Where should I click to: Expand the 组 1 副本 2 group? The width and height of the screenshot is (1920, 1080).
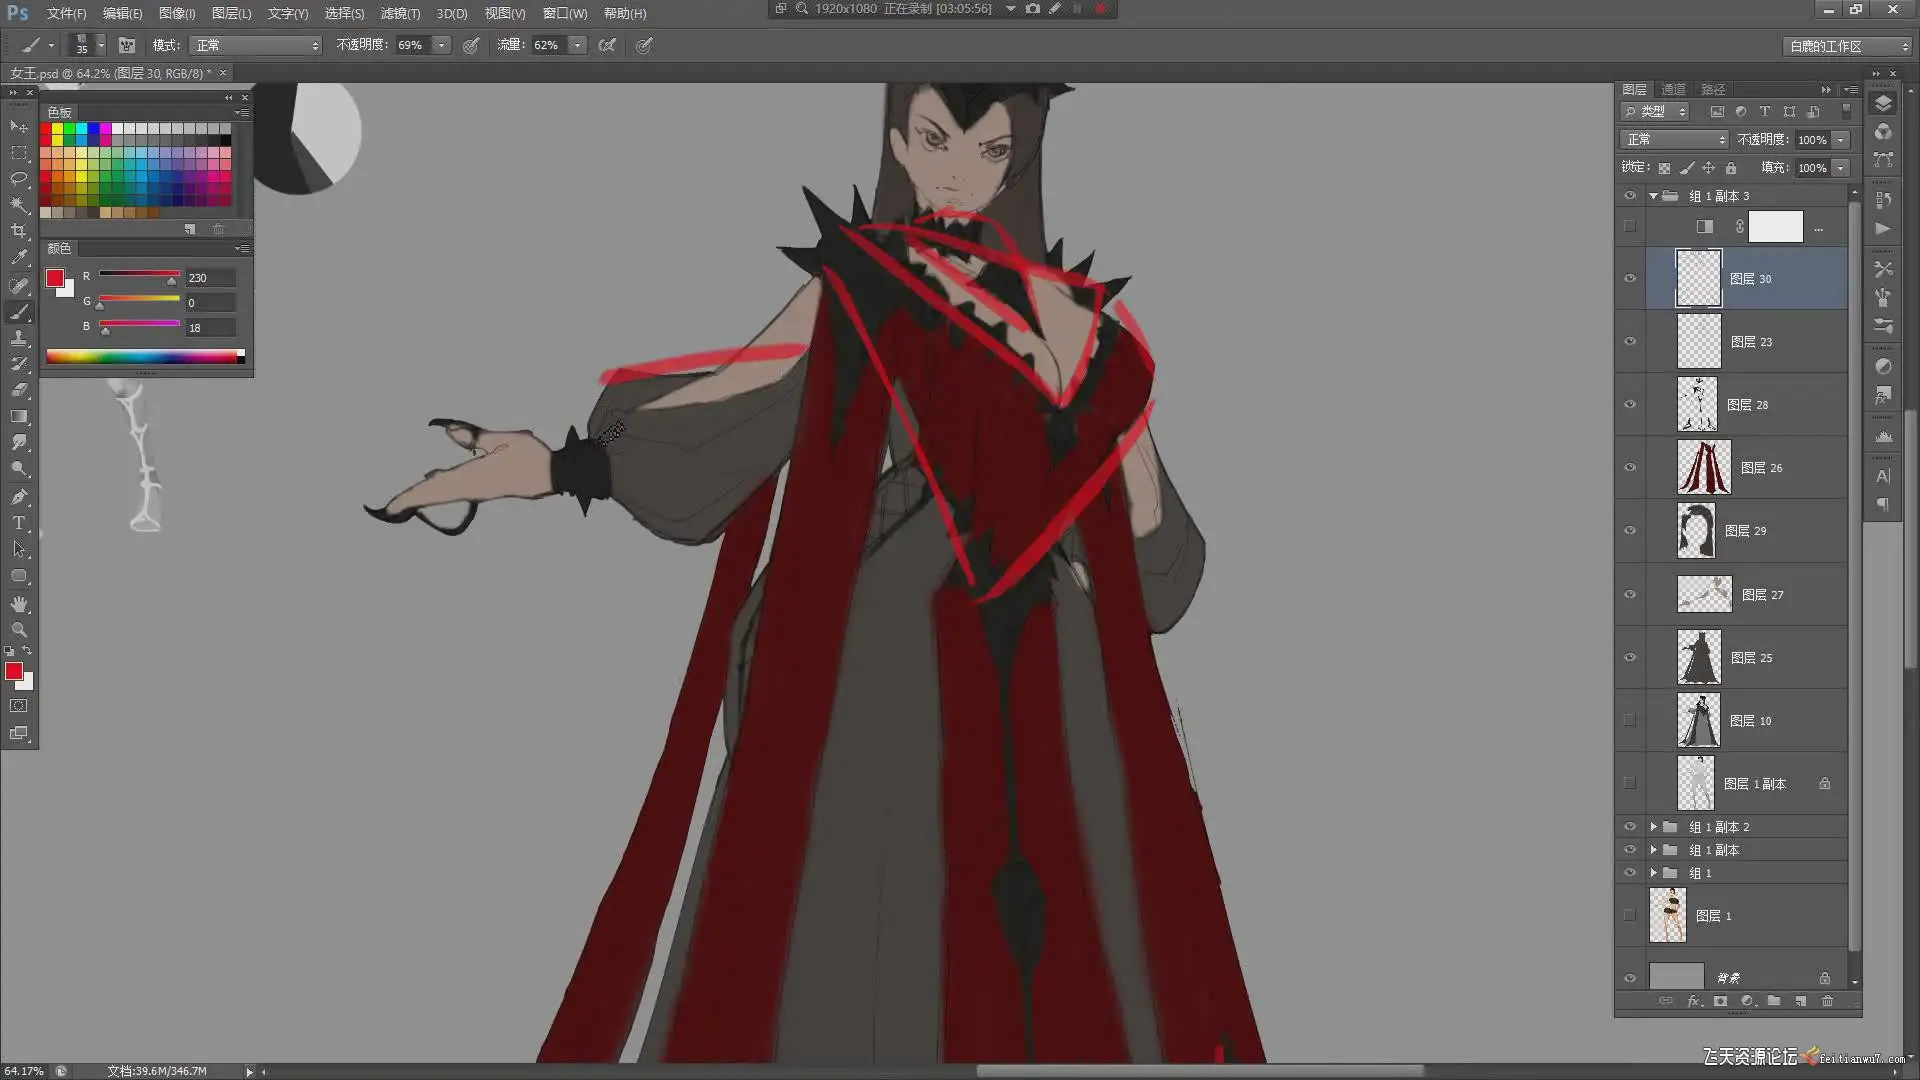[1653, 827]
